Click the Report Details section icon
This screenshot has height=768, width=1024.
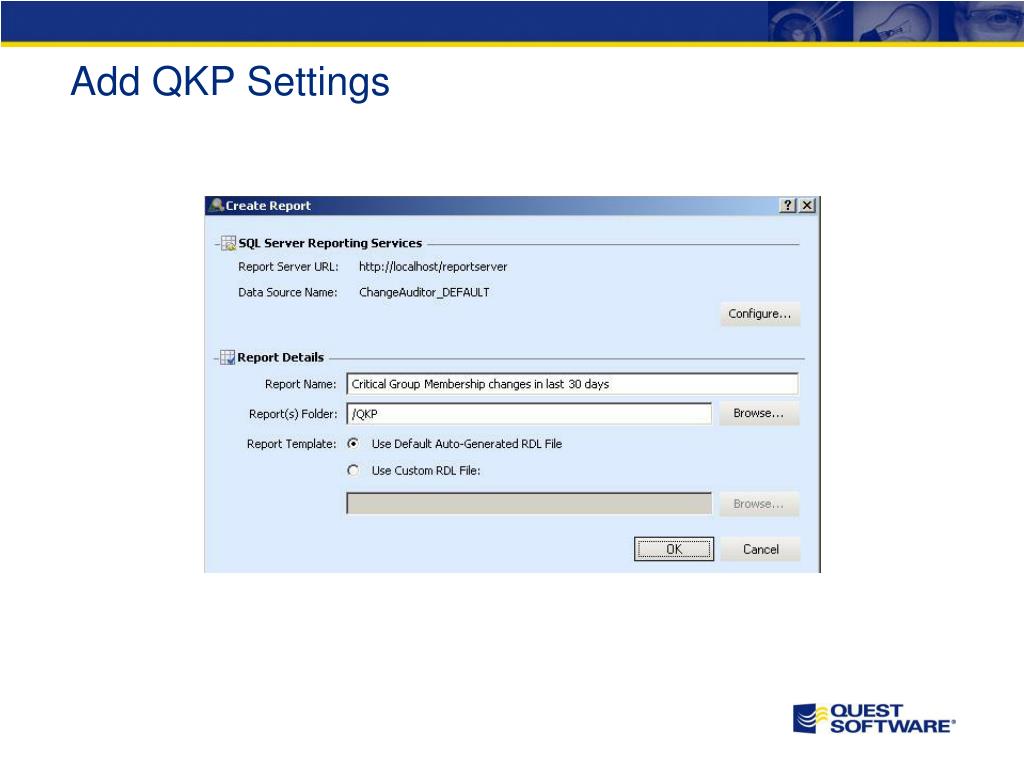227,357
